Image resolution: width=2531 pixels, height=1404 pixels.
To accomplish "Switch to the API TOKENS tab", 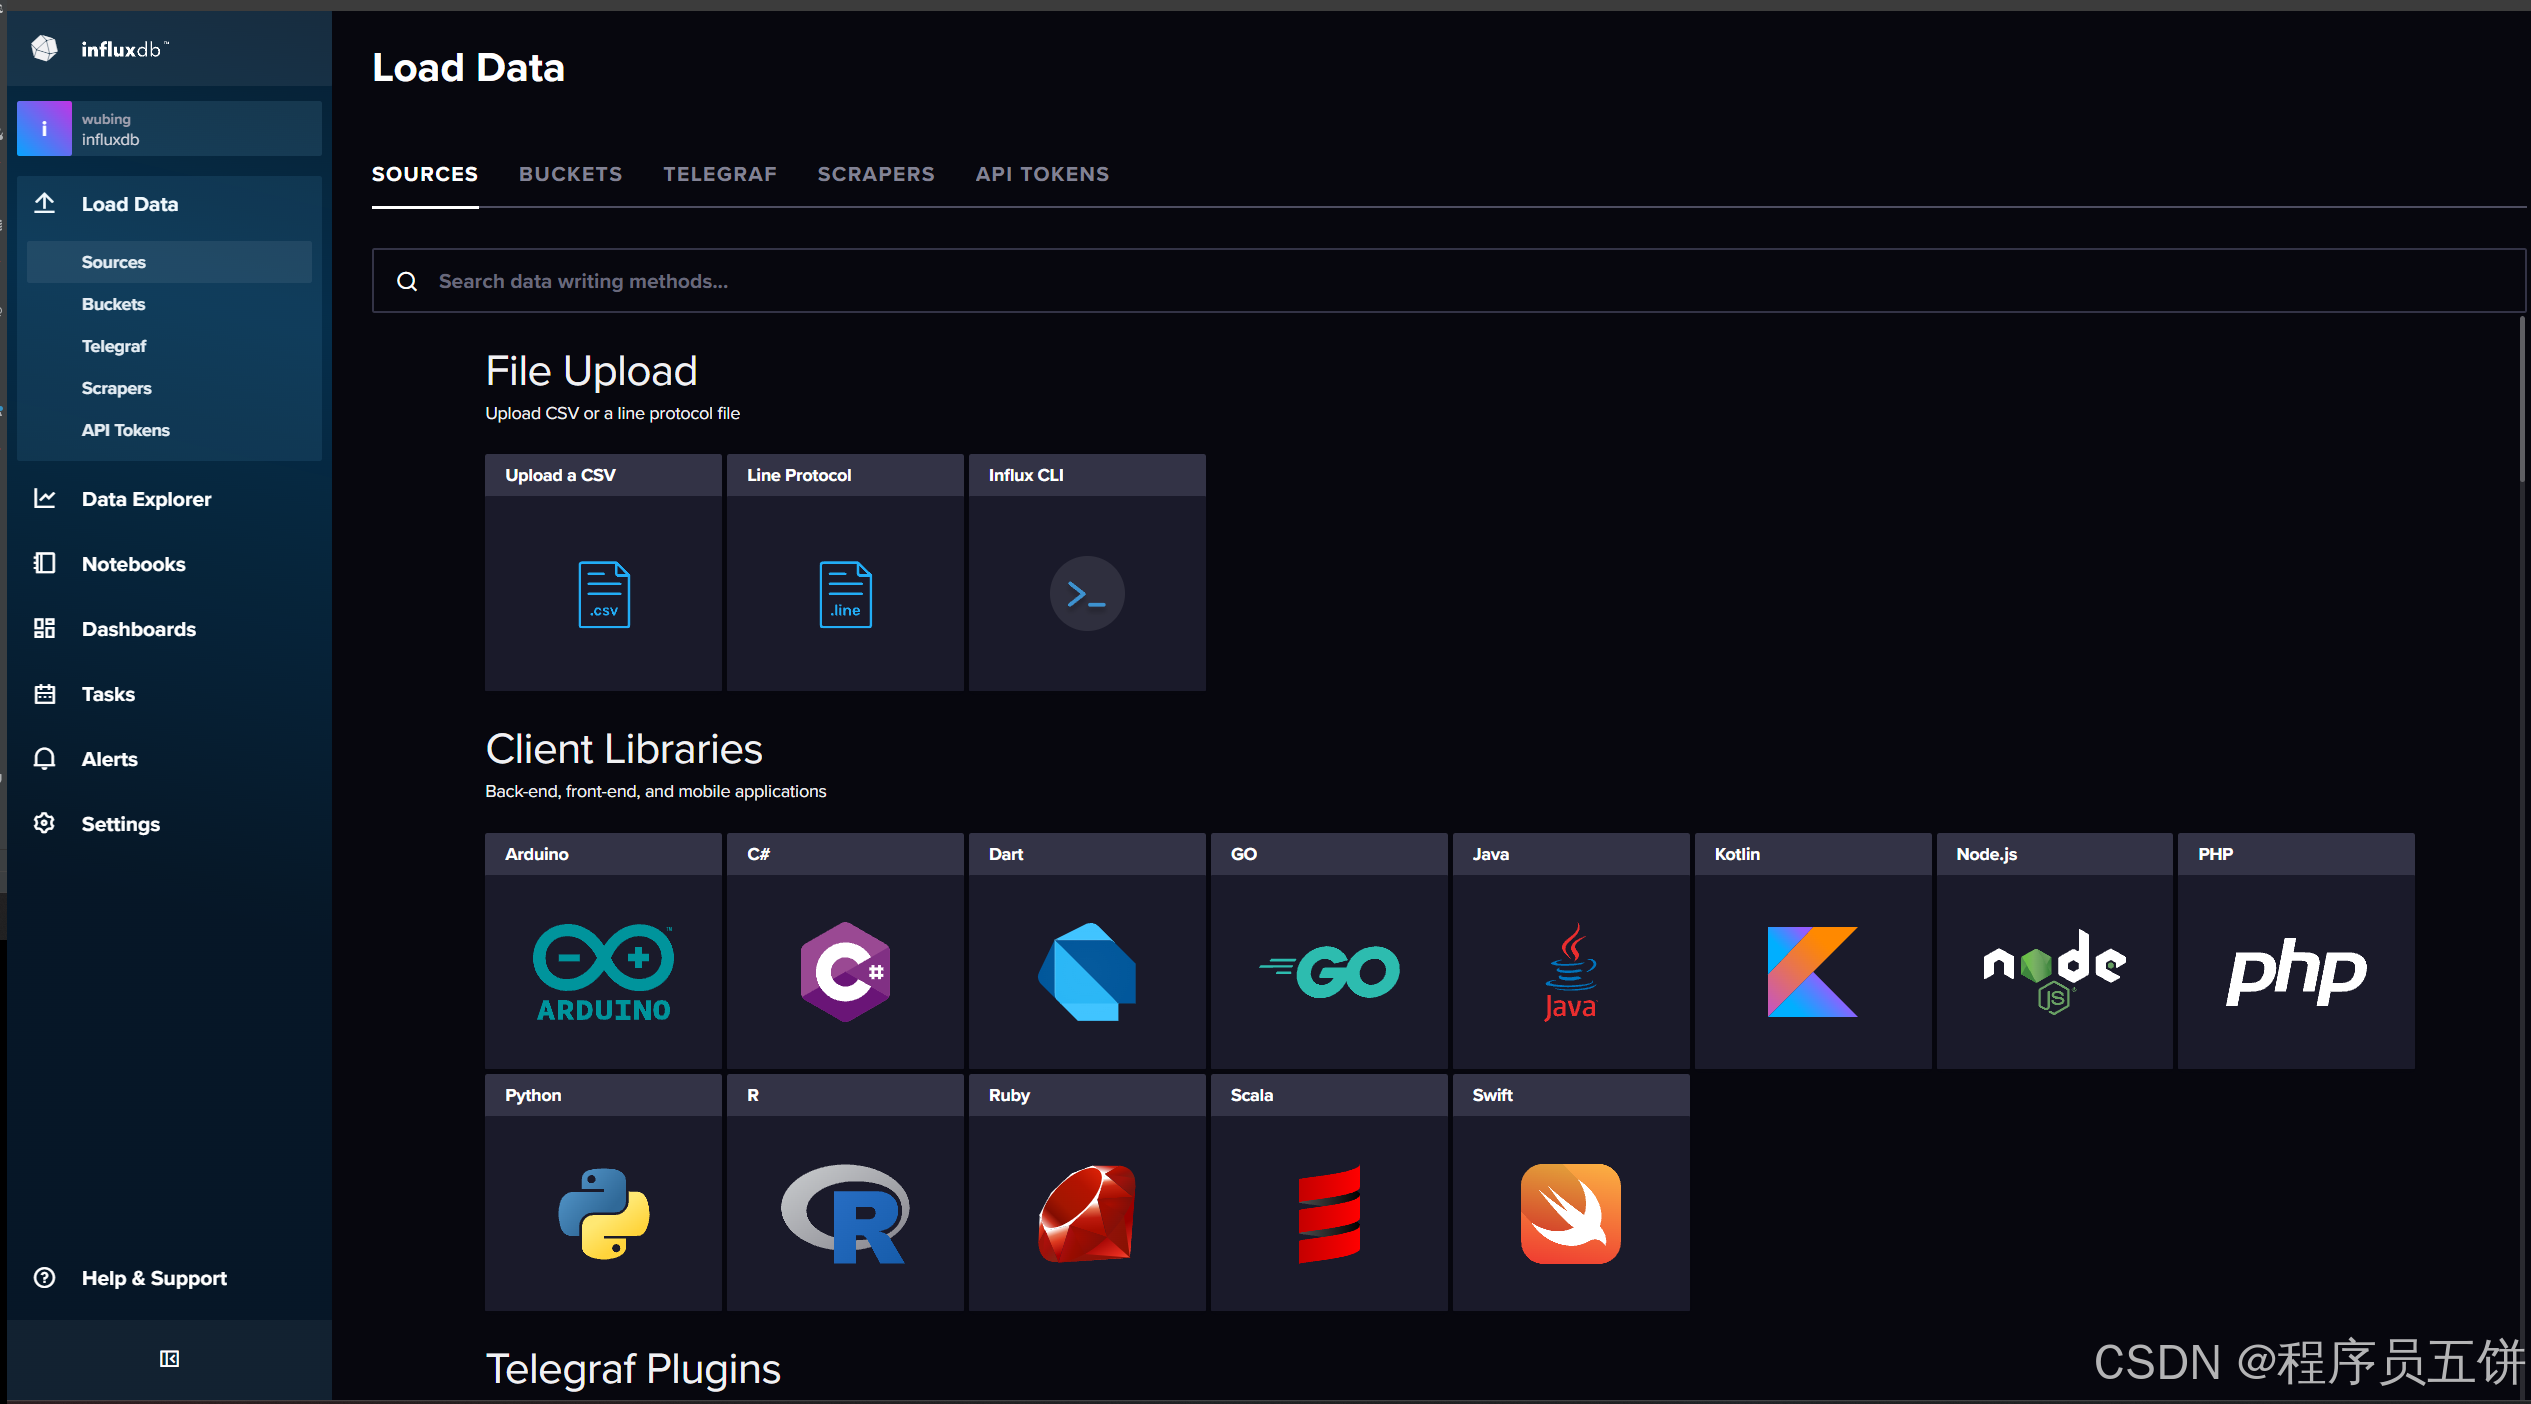I will coord(1042,173).
